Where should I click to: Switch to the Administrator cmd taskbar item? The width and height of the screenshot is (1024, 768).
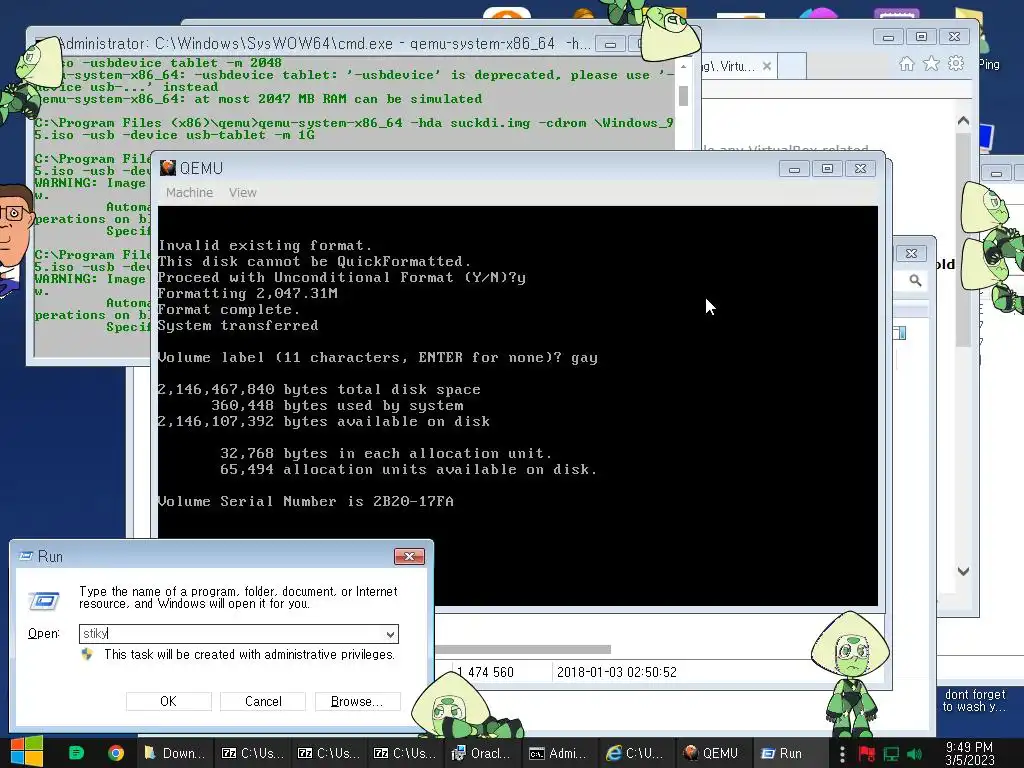[557, 753]
